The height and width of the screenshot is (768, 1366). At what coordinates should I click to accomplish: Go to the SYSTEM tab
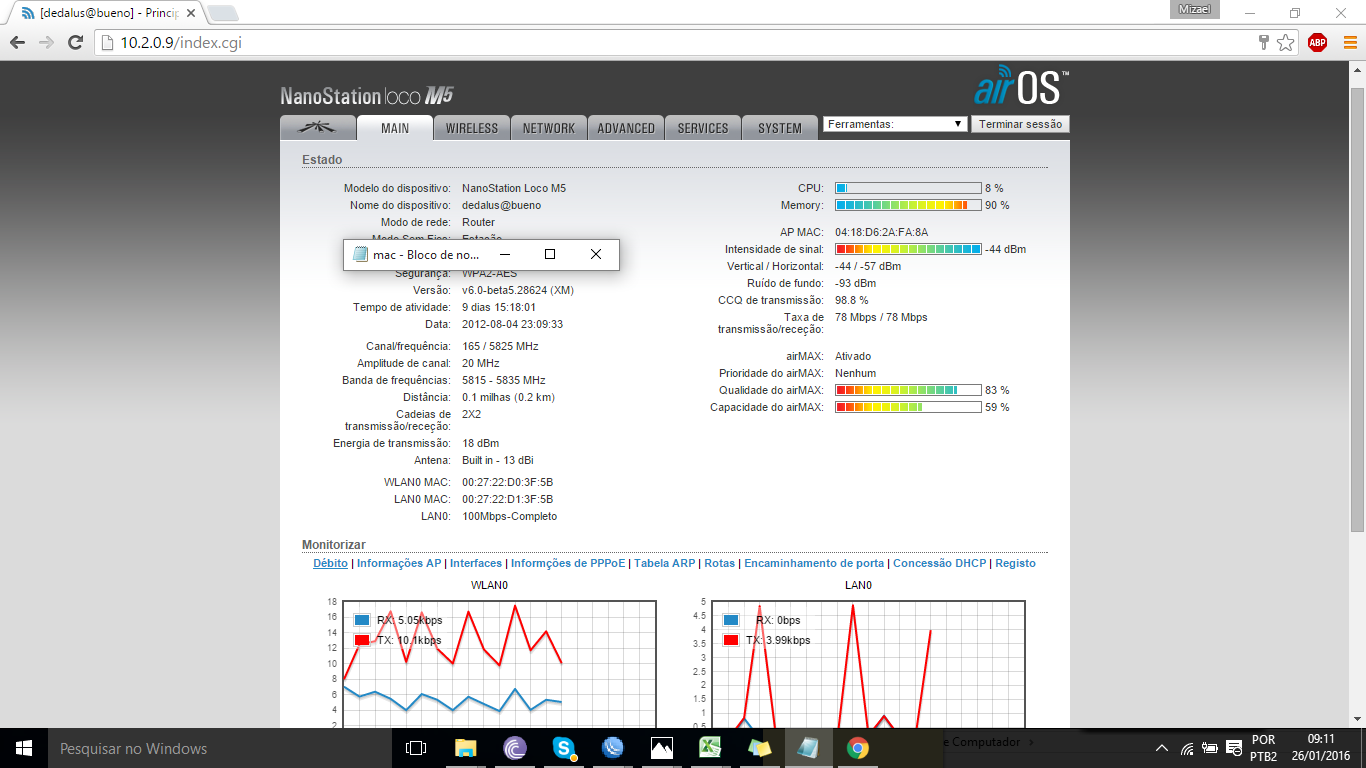coord(779,128)
